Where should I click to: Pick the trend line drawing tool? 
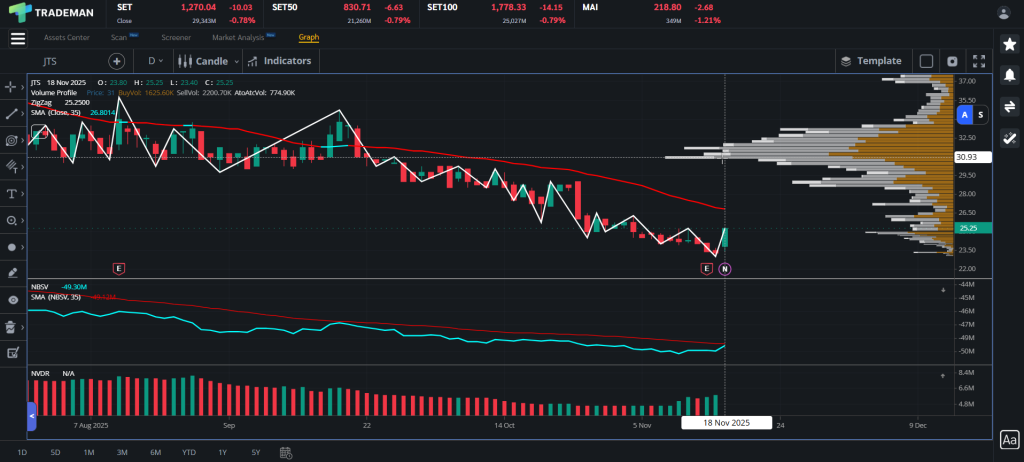[12, 114]
